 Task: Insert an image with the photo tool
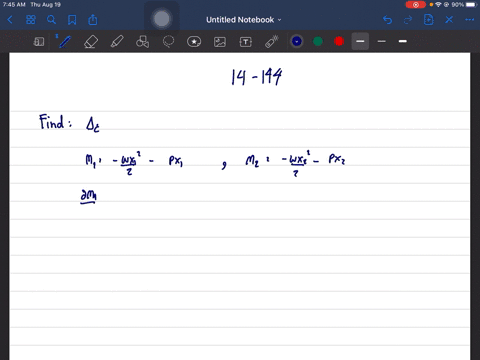[220, 42]
